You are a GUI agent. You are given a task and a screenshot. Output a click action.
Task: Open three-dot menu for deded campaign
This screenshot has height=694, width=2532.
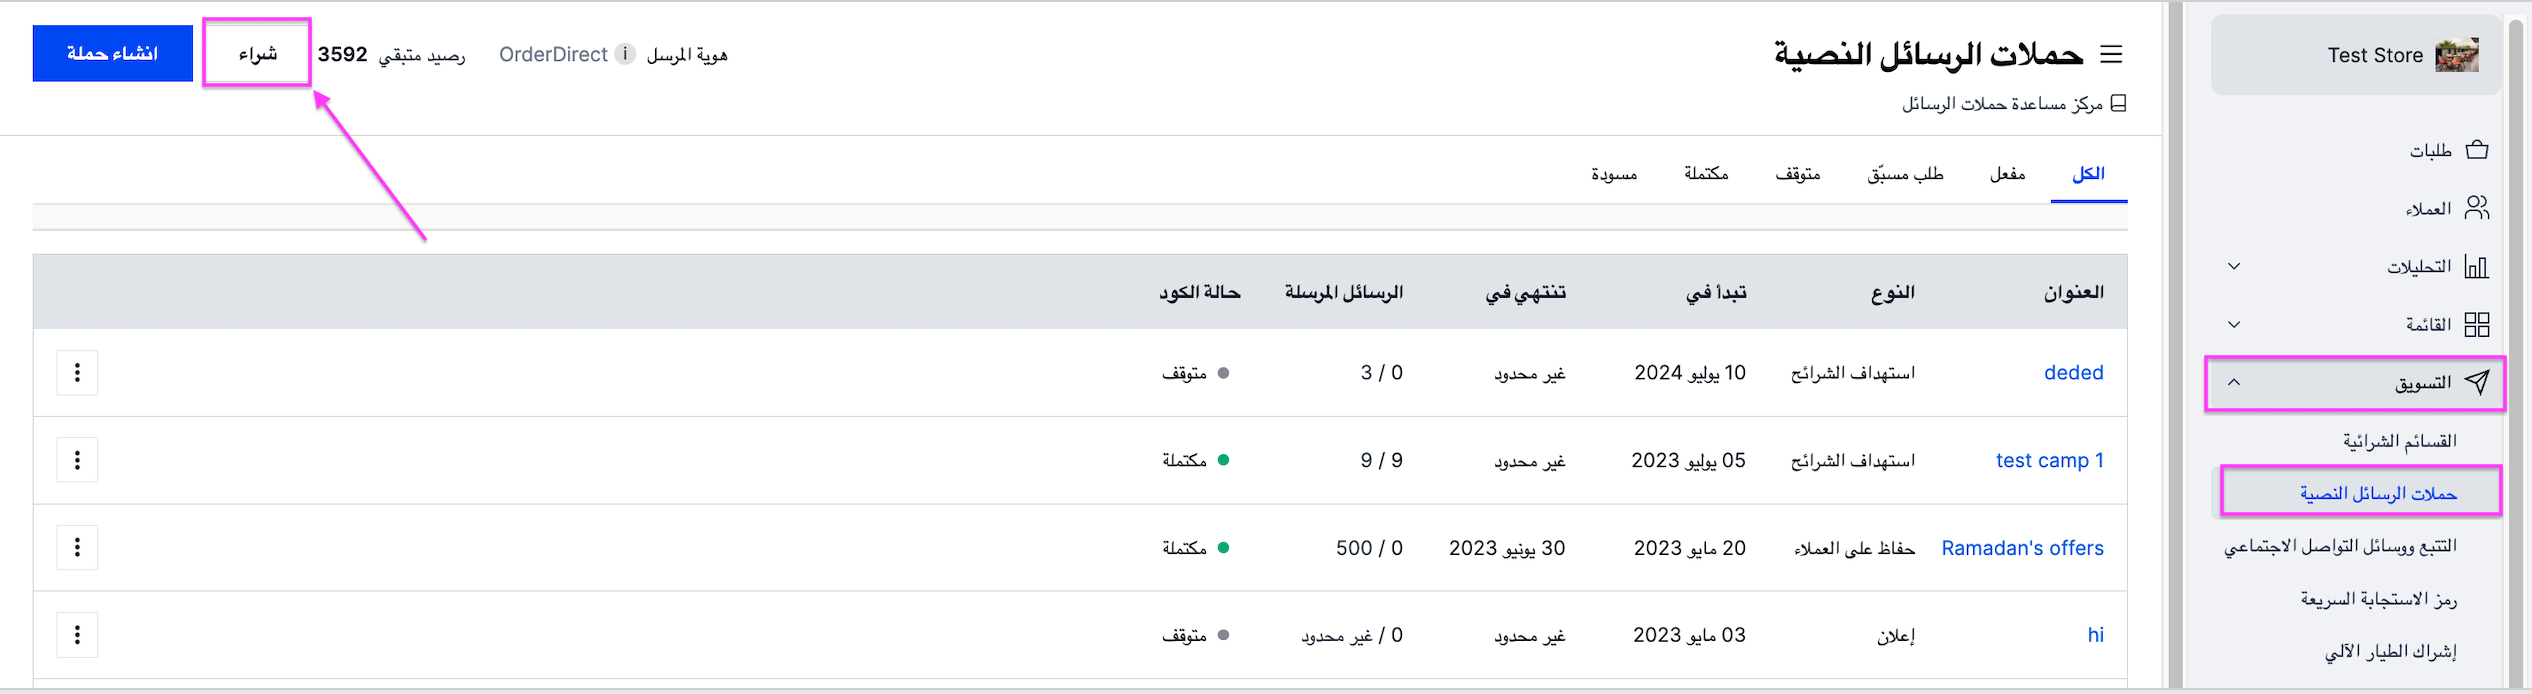point(77,373)
